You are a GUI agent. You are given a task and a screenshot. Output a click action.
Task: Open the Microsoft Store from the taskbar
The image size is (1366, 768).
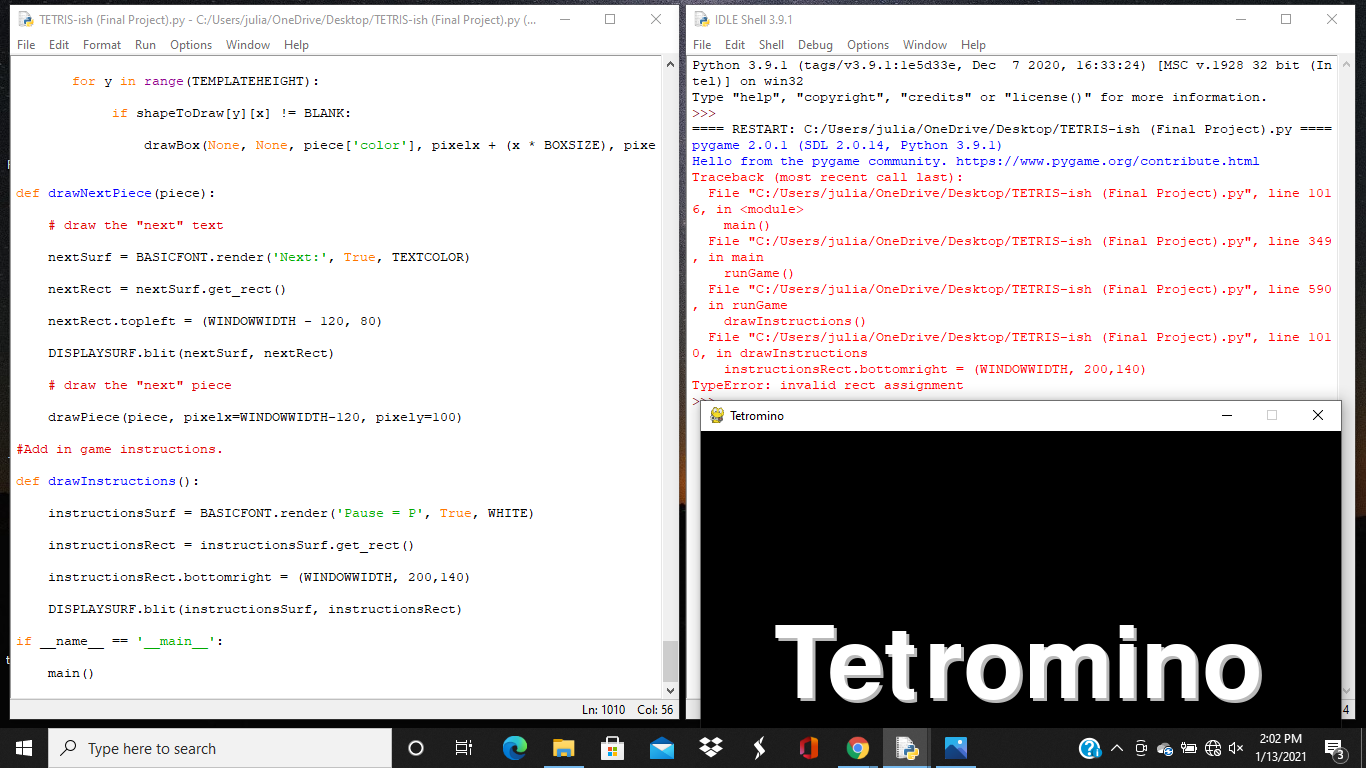click(612, 748)
